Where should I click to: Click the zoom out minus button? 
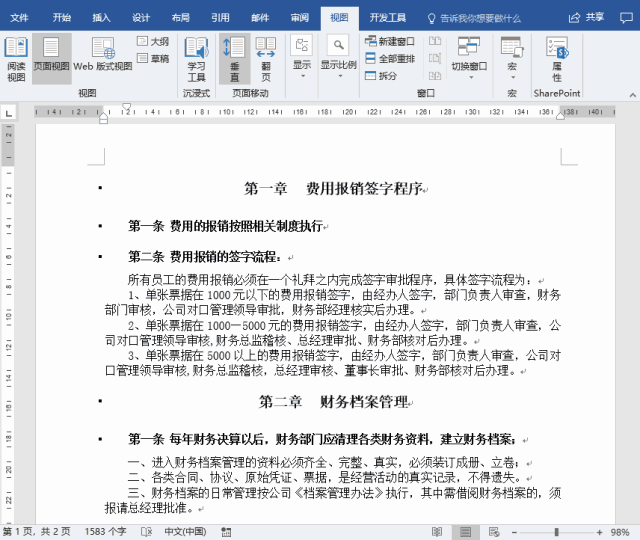[514, 532]
